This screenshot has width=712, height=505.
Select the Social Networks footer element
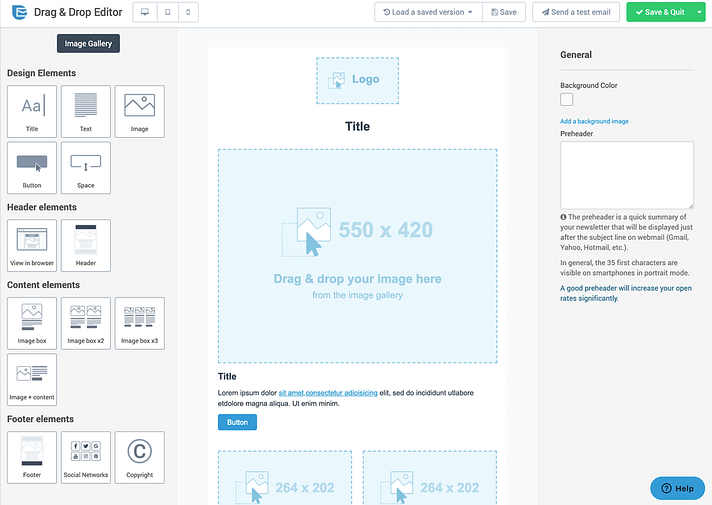(x=86, y=457)
